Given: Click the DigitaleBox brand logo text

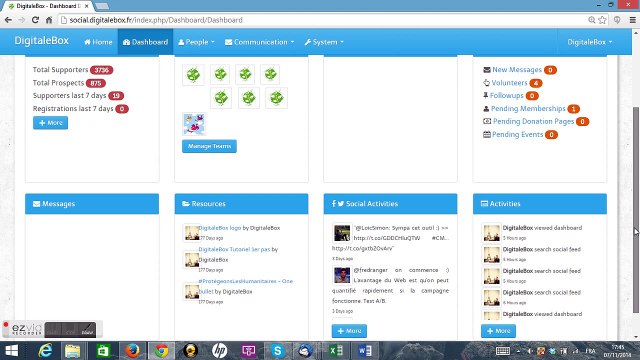Looking at the screenshot, I should (42, 41).
